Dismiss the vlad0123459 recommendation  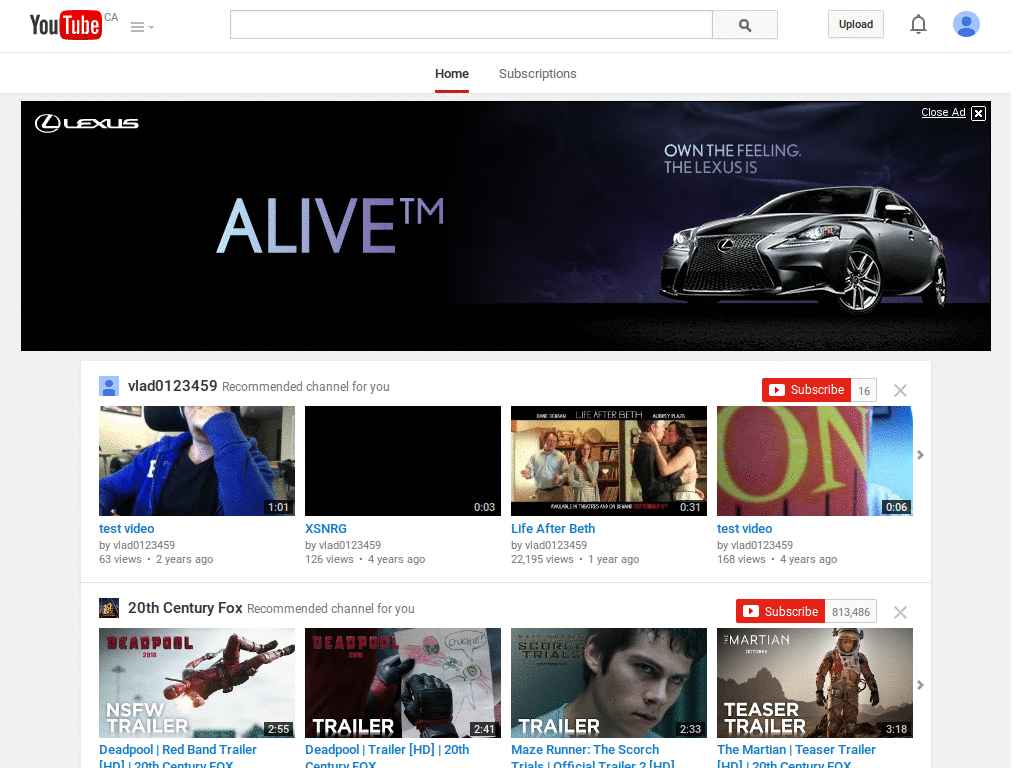pos(900,391)
